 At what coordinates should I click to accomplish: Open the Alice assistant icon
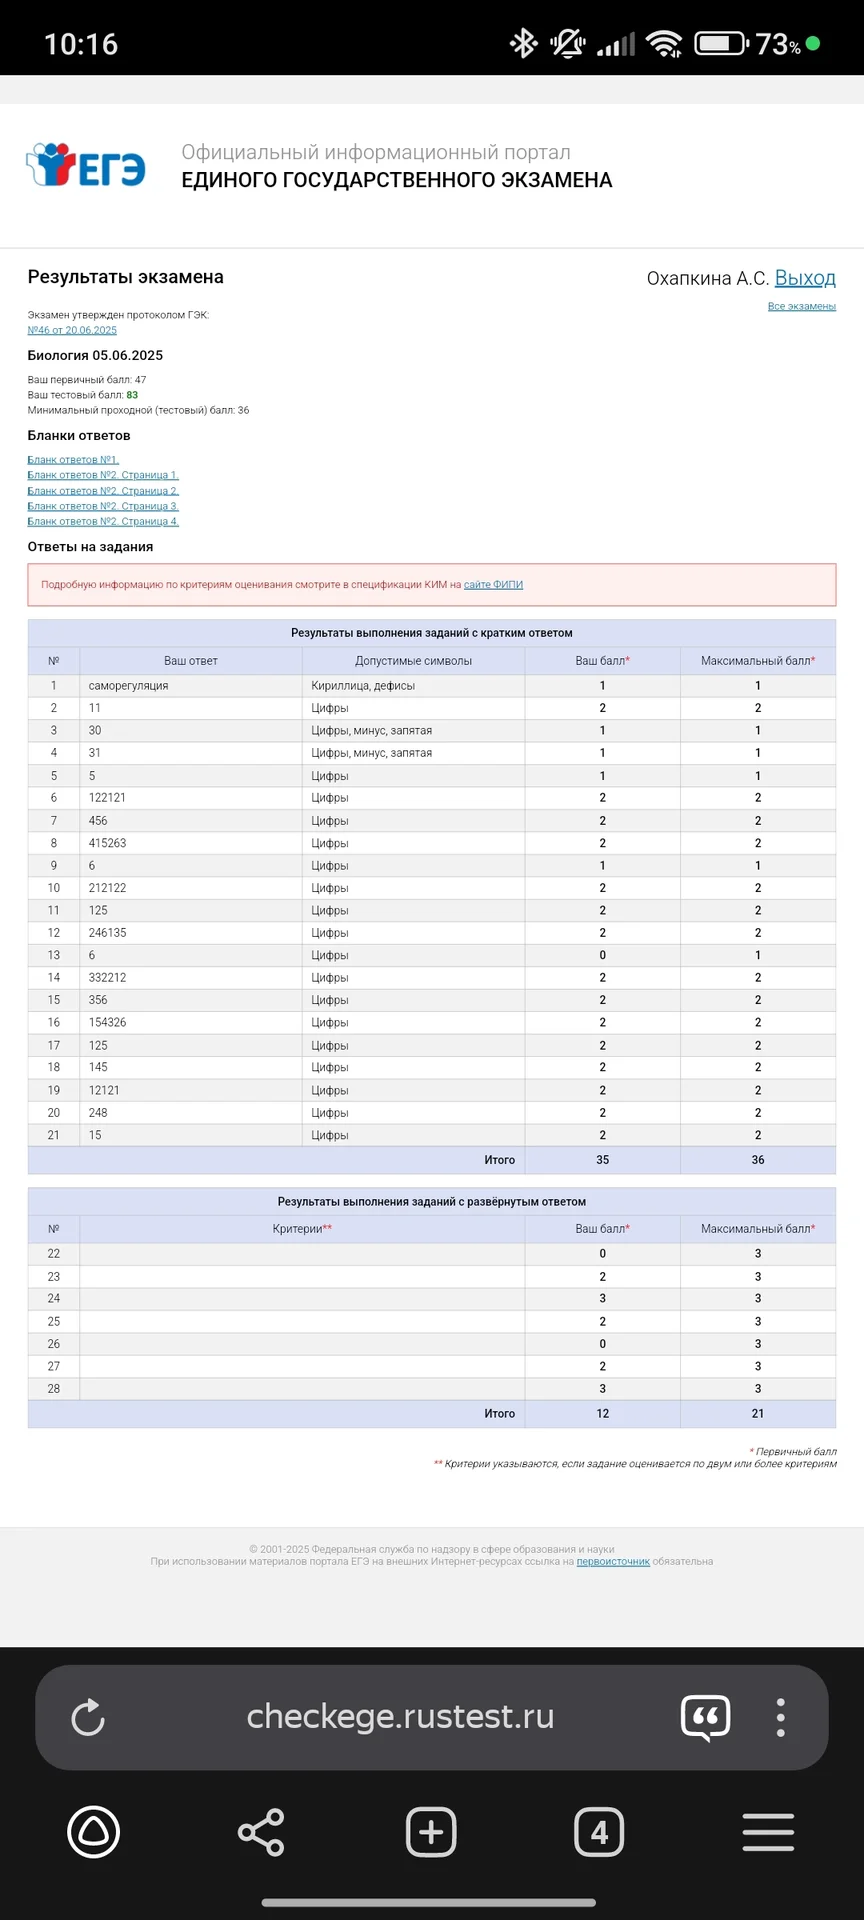coord(93,1833)
